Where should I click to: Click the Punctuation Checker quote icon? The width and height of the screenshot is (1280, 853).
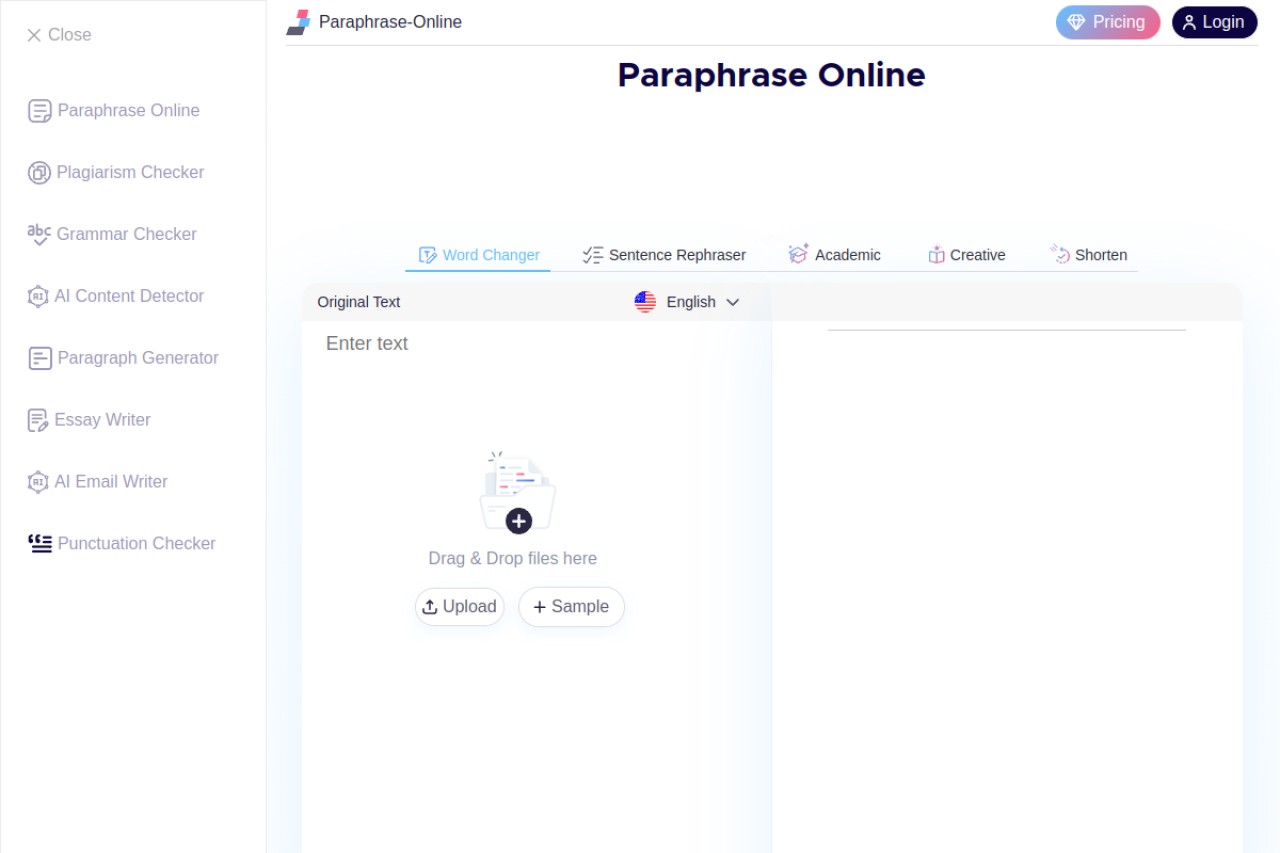pos(40,544)
